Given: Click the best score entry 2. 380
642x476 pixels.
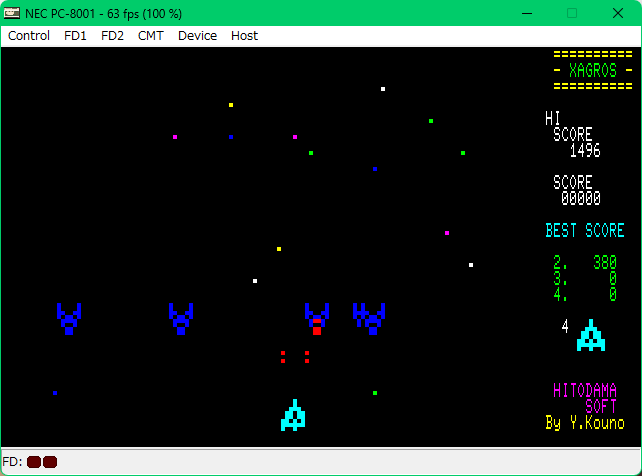Looking at the screenshot, I should pos(585,262).
